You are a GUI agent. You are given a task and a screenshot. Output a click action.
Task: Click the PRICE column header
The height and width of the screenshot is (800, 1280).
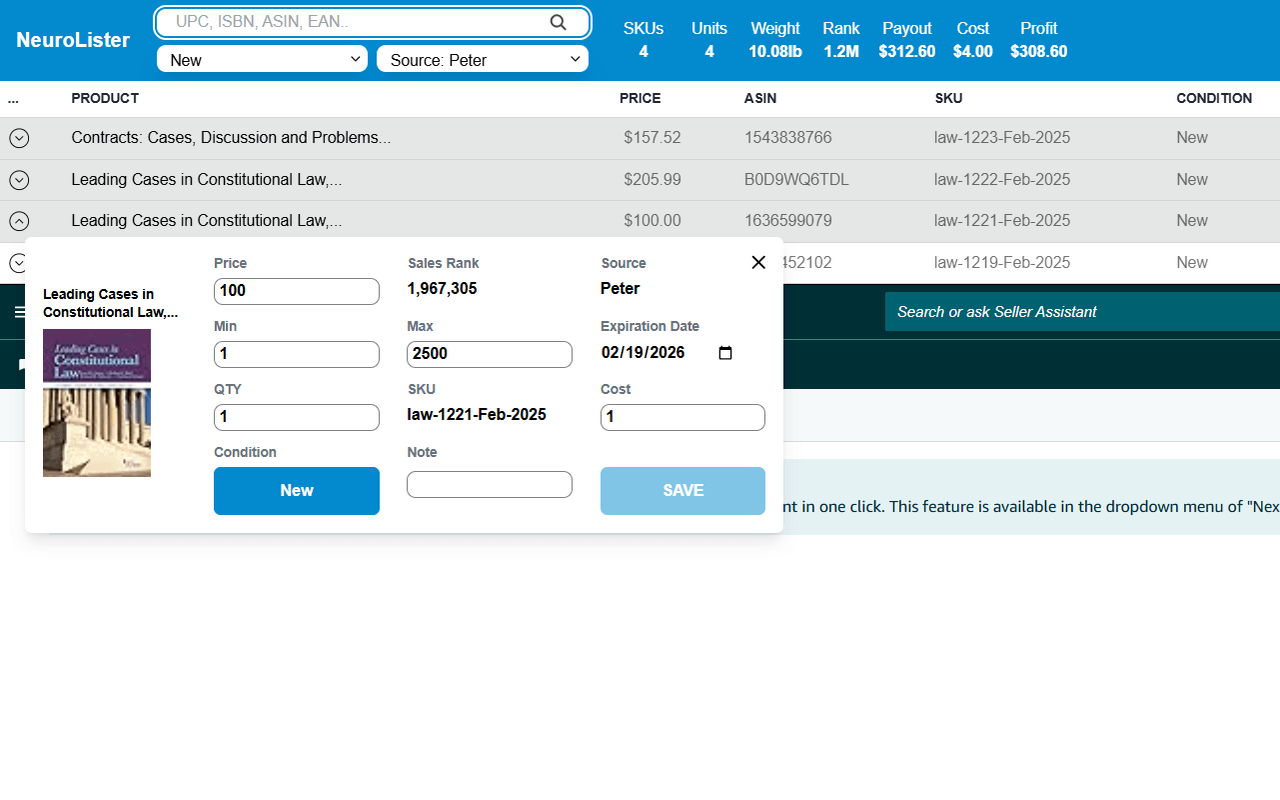coord(640,98)
